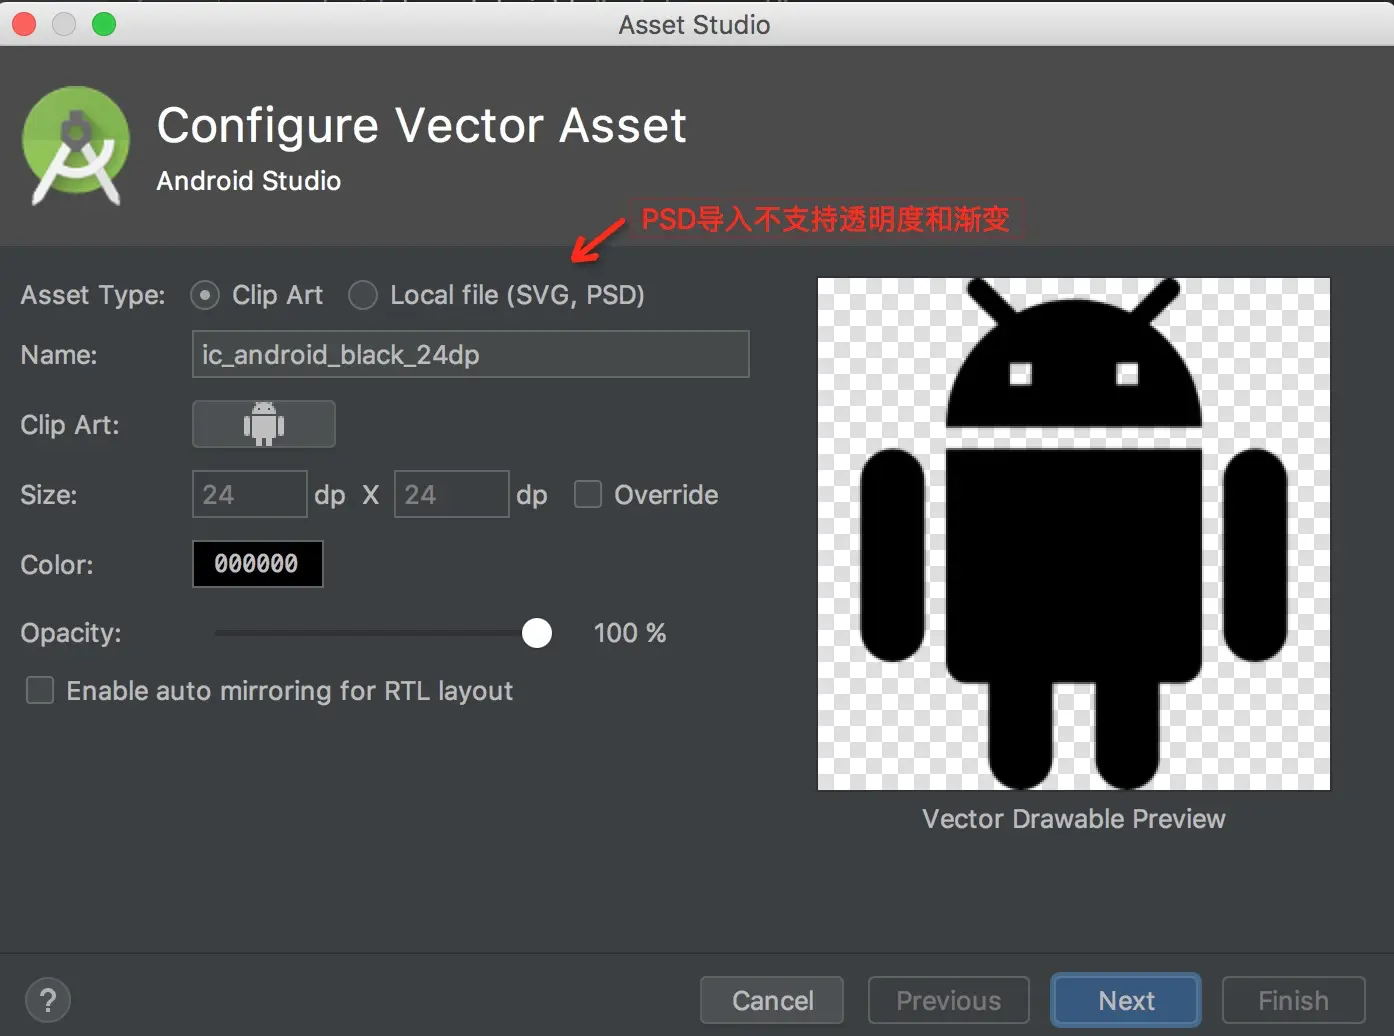This screenshot has width=1394, height=1036.
Task: Click the 100 % opacity value
Action: (630, 633)
